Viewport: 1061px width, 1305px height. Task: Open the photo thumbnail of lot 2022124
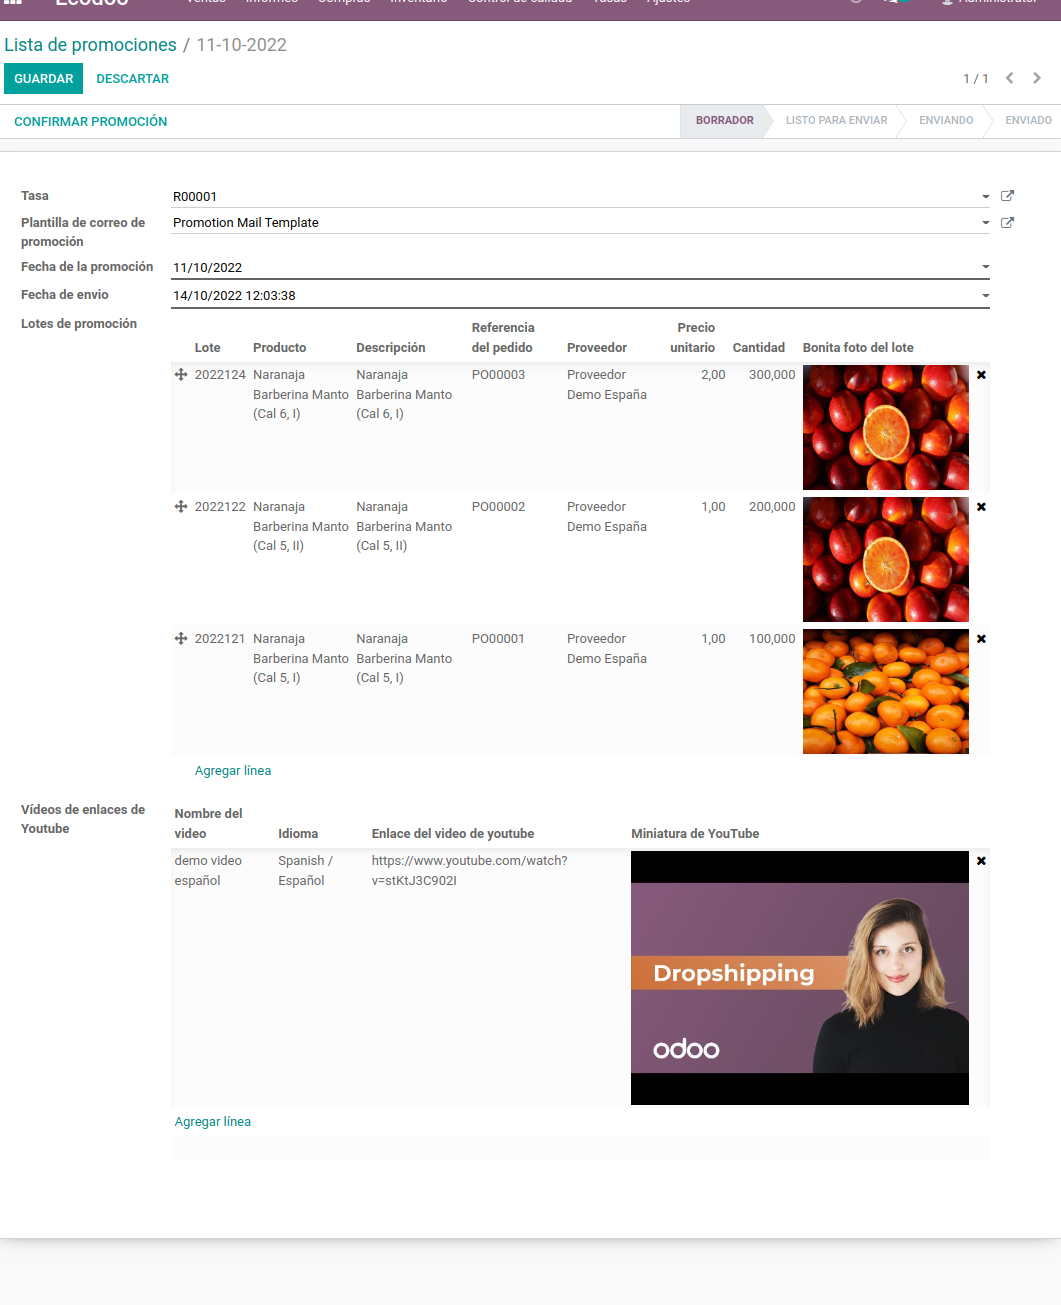[x=886, y=427]
